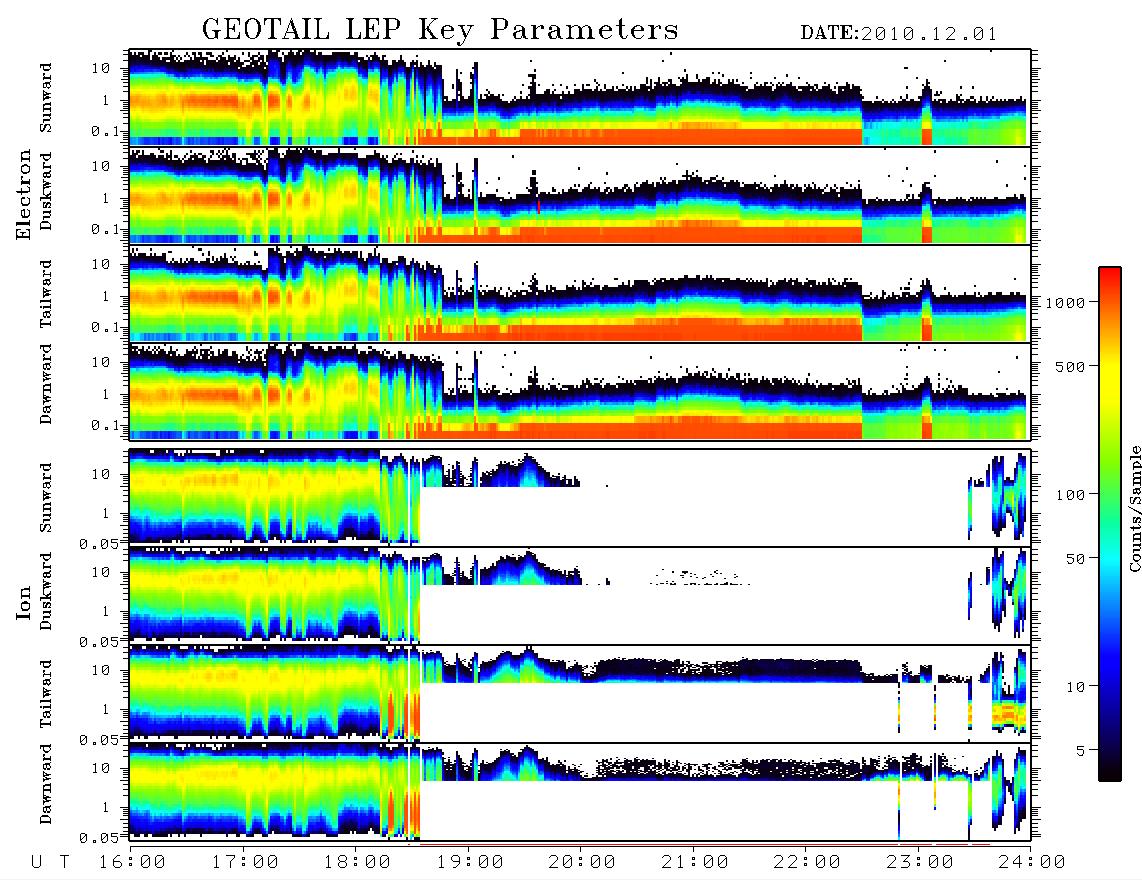Click the 21:00 time tick label
Viewport: 1142px width, 880px height.
tap(695, 863)
